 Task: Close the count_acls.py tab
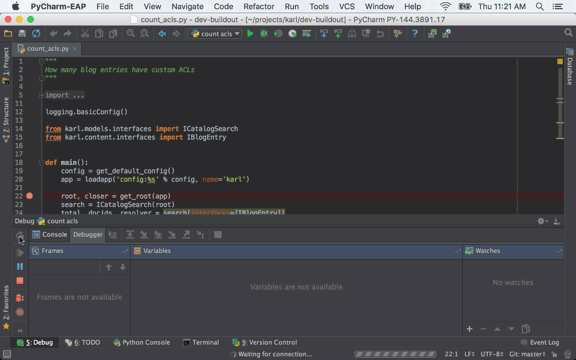tap(75, 48)
